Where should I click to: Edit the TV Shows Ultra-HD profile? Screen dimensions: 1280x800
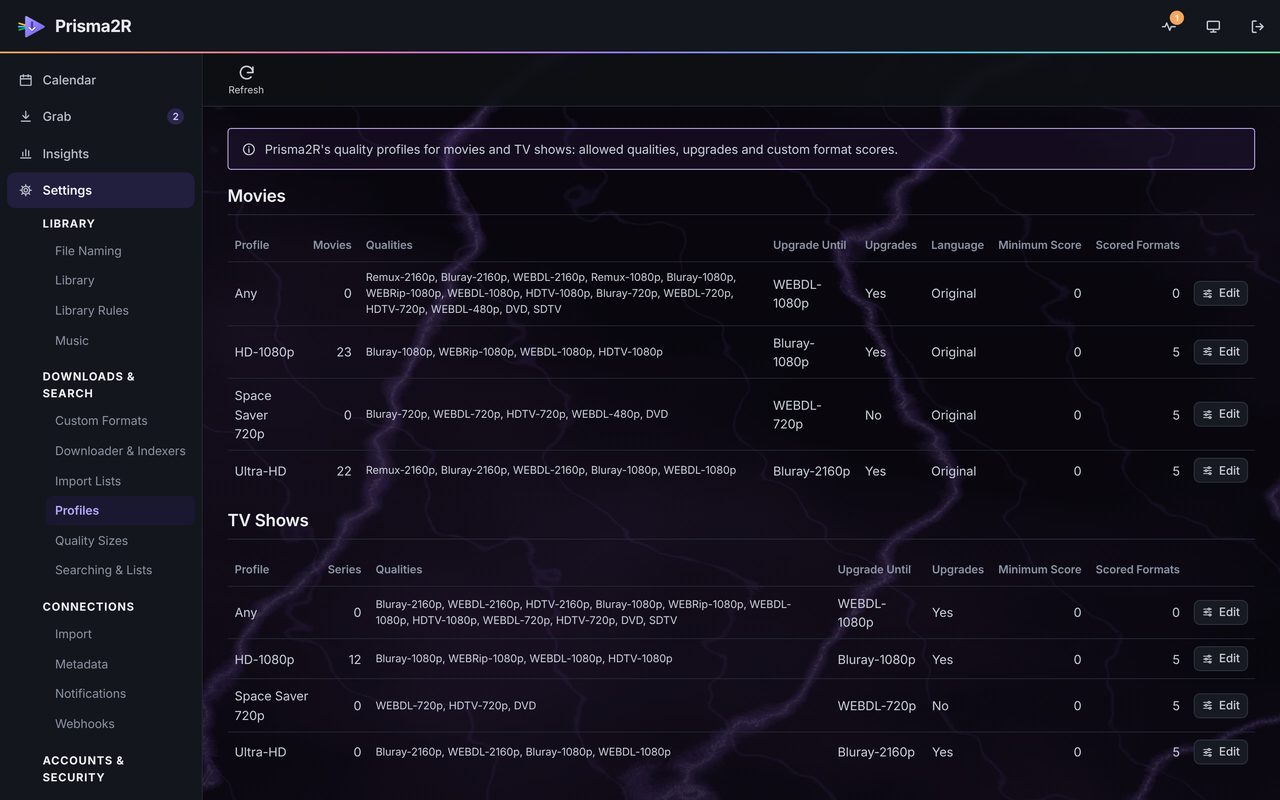click(1220, 752)
